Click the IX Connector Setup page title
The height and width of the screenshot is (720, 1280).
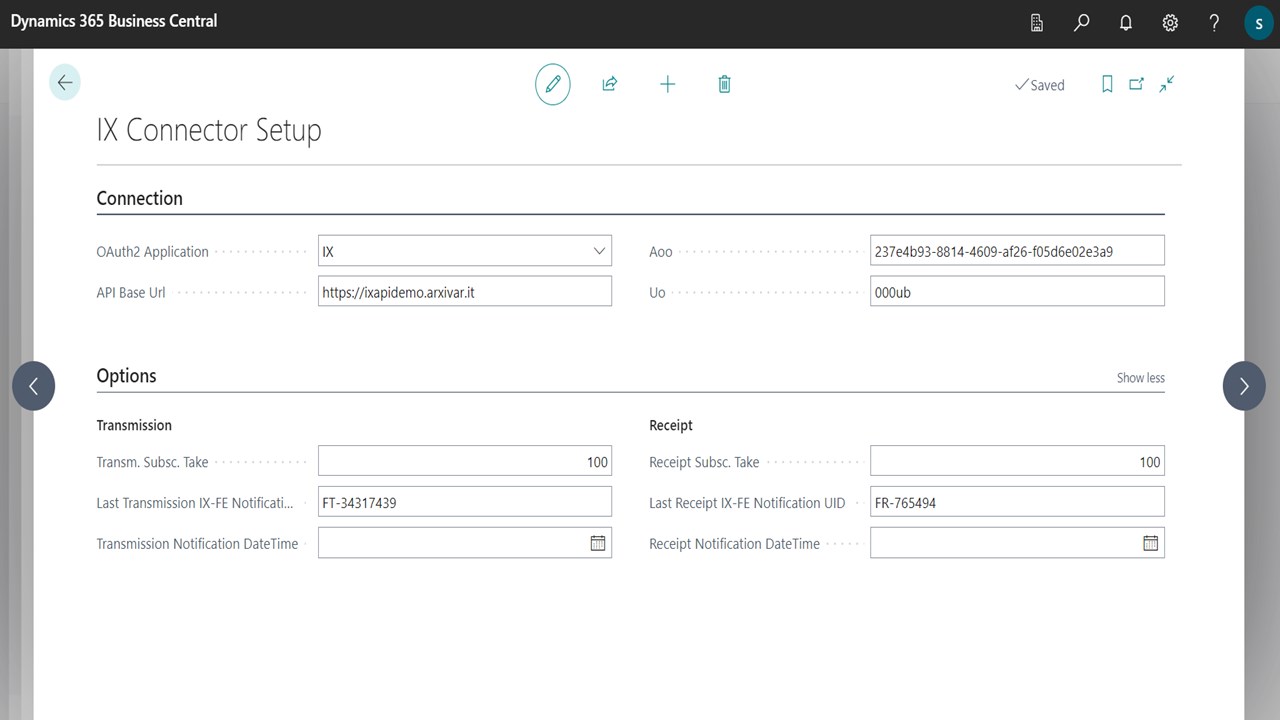coord(209,131)
